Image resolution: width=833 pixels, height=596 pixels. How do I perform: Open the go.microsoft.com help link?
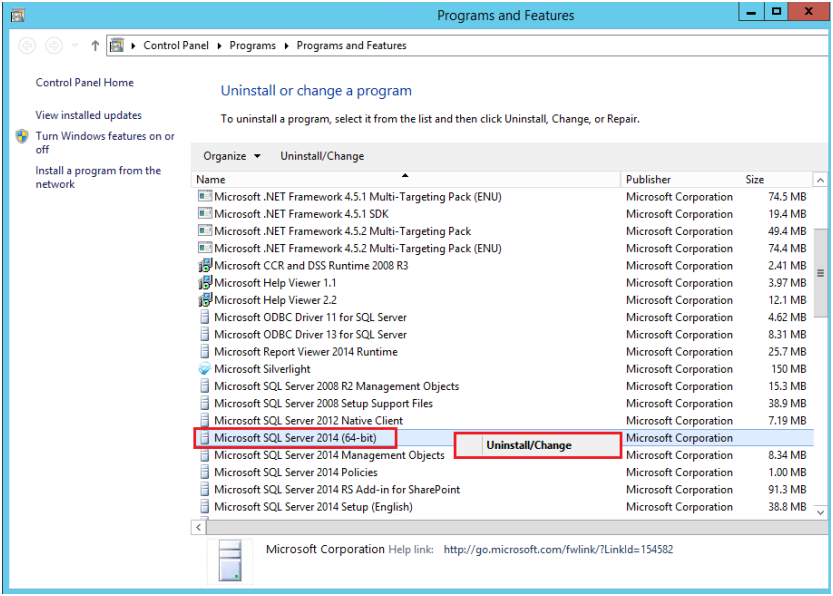pyautogui.click(x=558, y=549)
